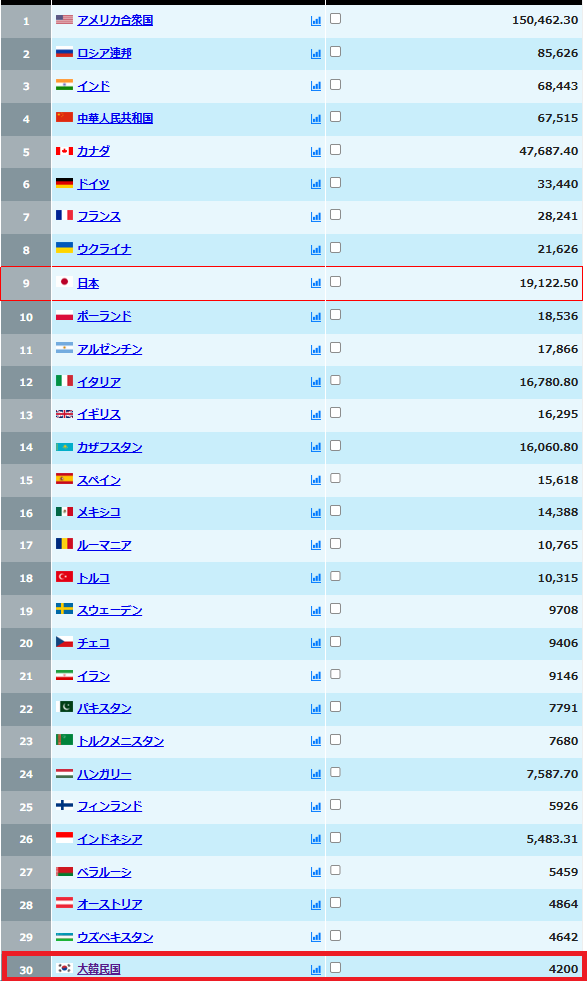
Task: Open the カナダ country link
Action: (93, 151)
